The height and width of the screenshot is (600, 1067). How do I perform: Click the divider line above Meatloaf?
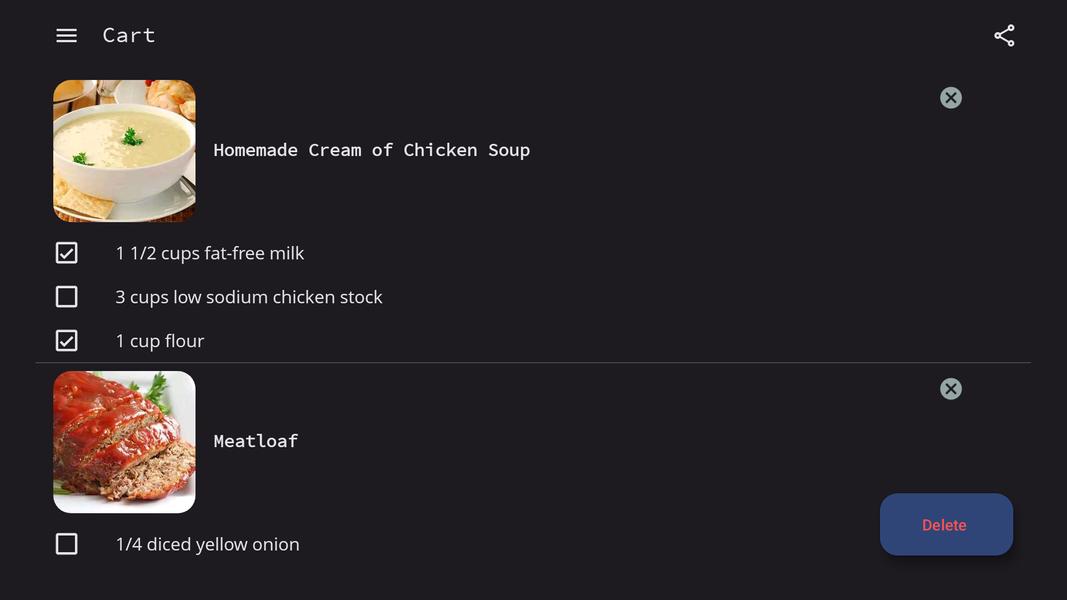pos(533,363)
